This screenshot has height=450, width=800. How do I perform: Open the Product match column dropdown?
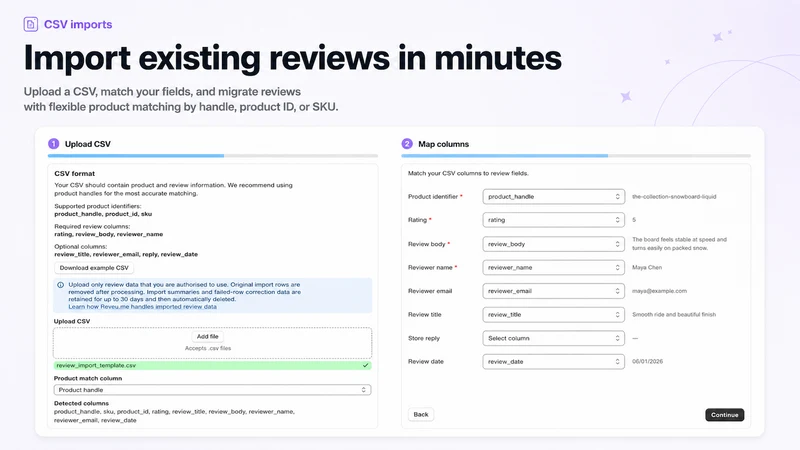[x=212, y=390]
